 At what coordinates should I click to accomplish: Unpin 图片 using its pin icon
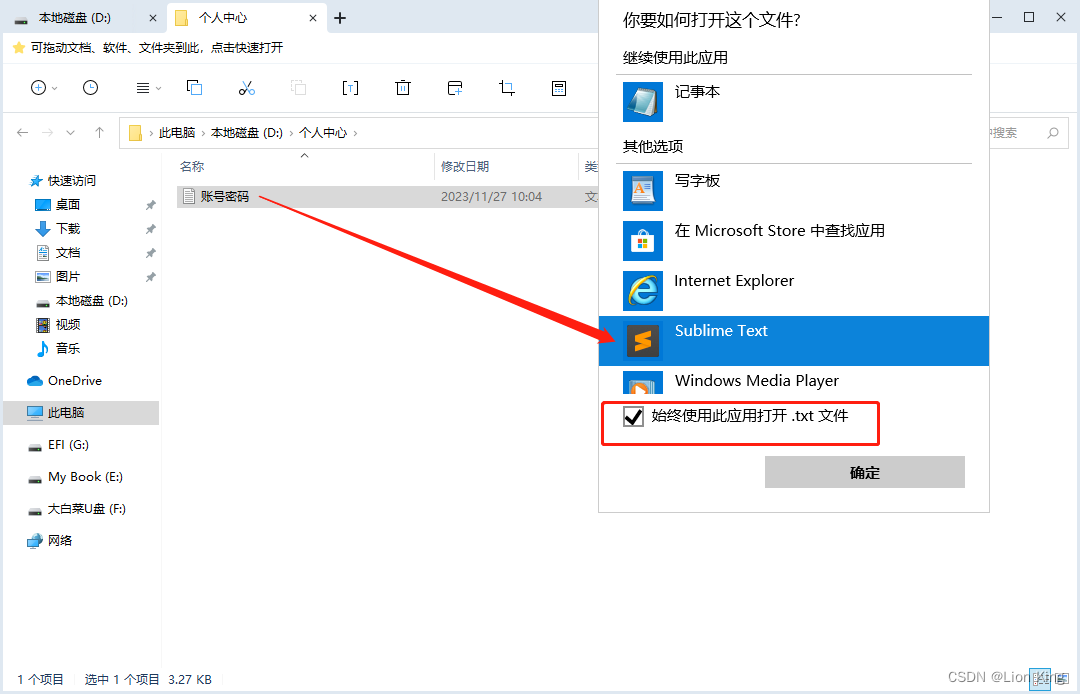[150, 277]
